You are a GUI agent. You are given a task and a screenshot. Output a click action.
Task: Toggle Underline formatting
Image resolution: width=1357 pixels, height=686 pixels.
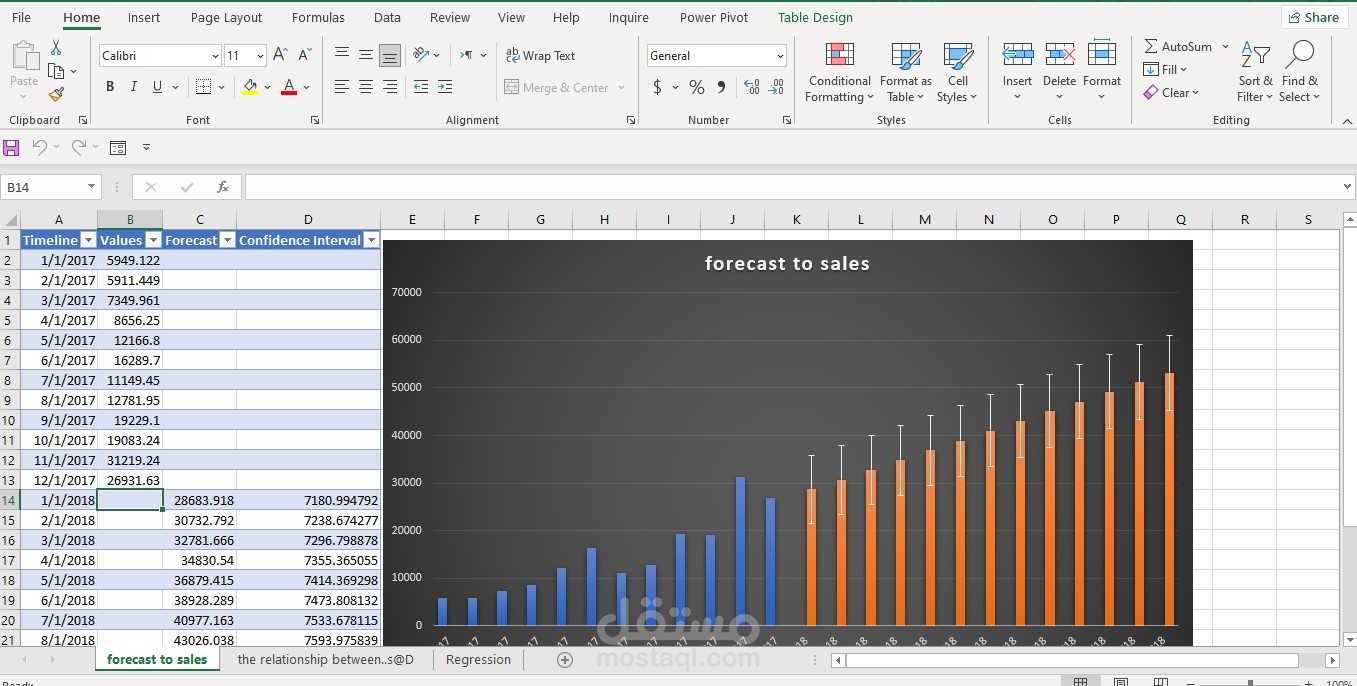pyautogui.click(x=157, y=87)
